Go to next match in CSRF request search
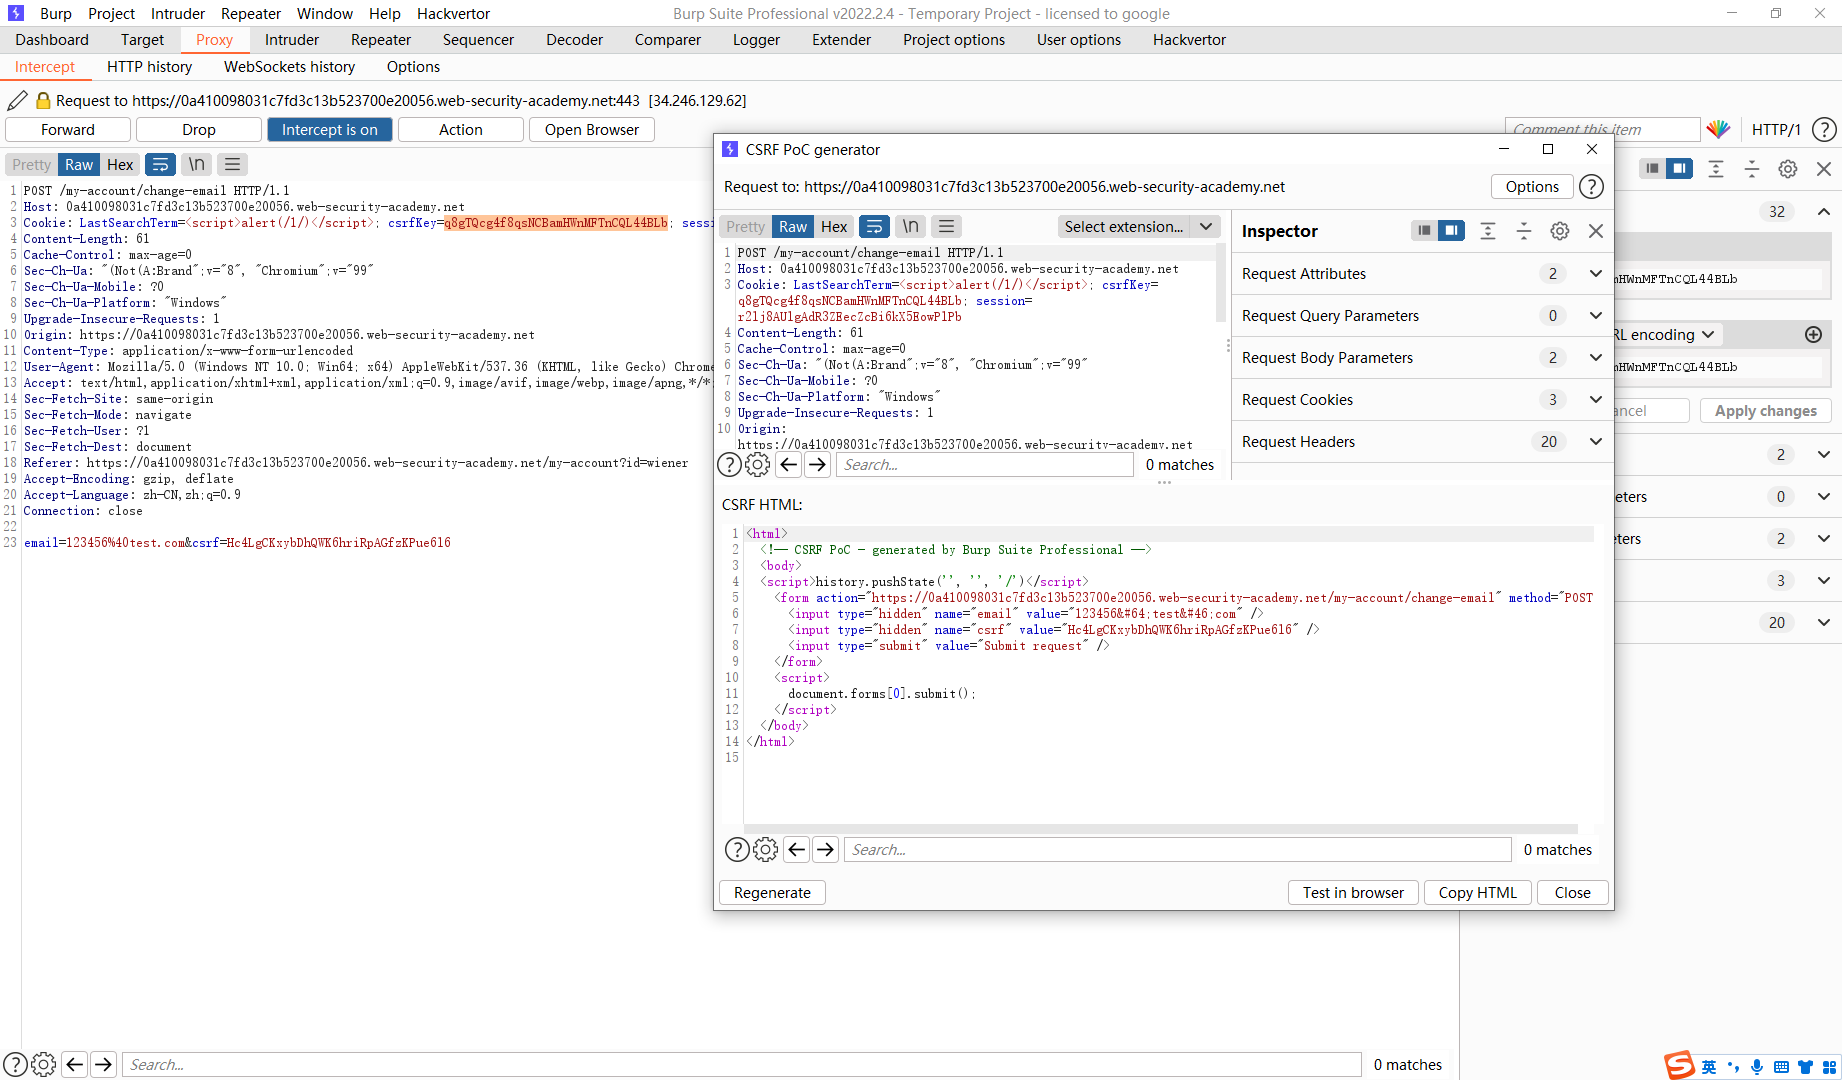This screenshot has width=1842, height=1080. 817,464
